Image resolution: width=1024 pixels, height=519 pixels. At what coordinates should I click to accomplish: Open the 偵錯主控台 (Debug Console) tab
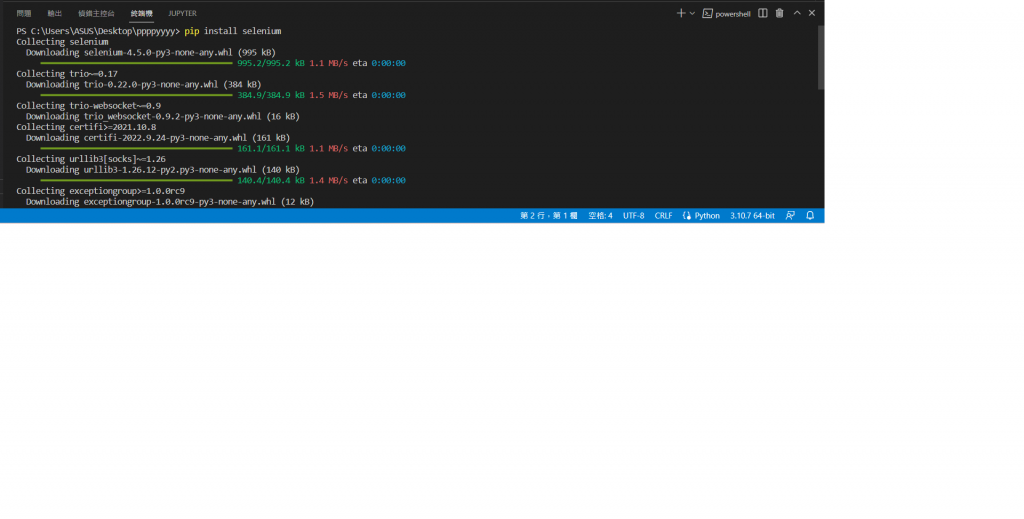[x=96, y=14]
